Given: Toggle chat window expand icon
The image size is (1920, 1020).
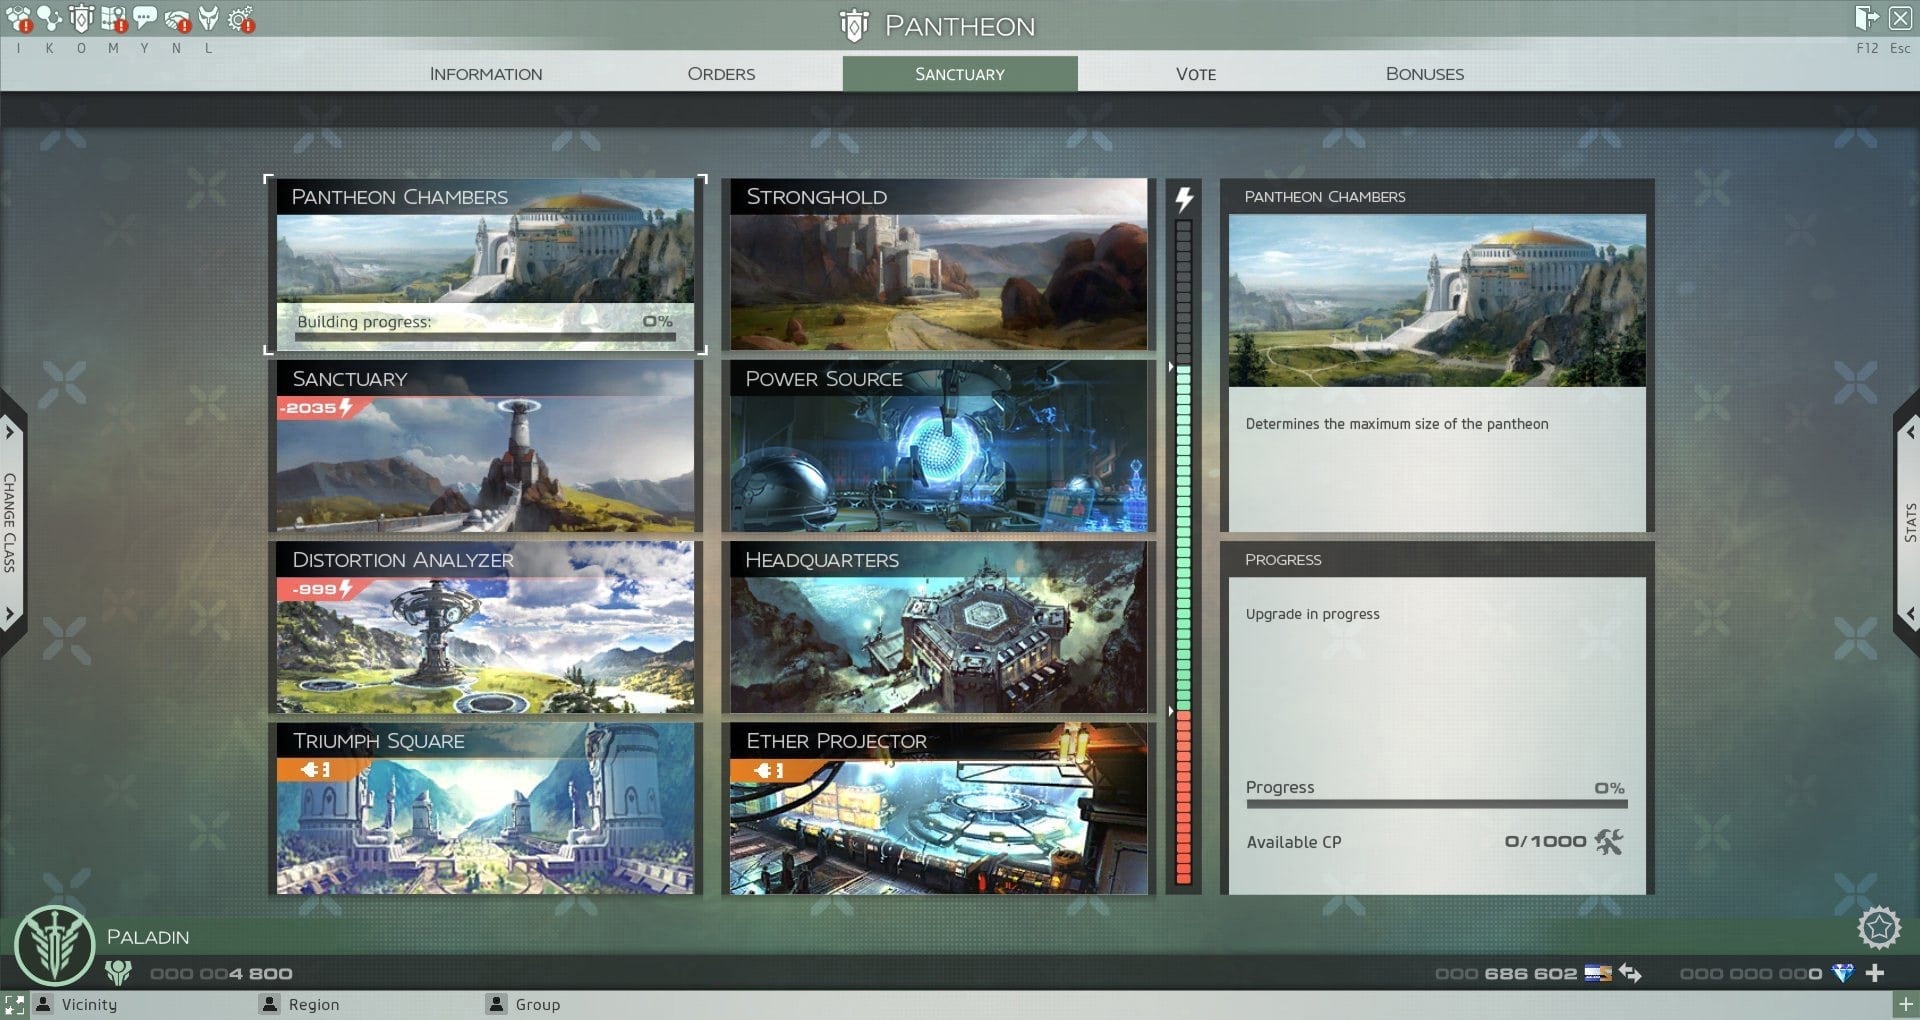Looking at the screenshot, I should [14, 1004].
